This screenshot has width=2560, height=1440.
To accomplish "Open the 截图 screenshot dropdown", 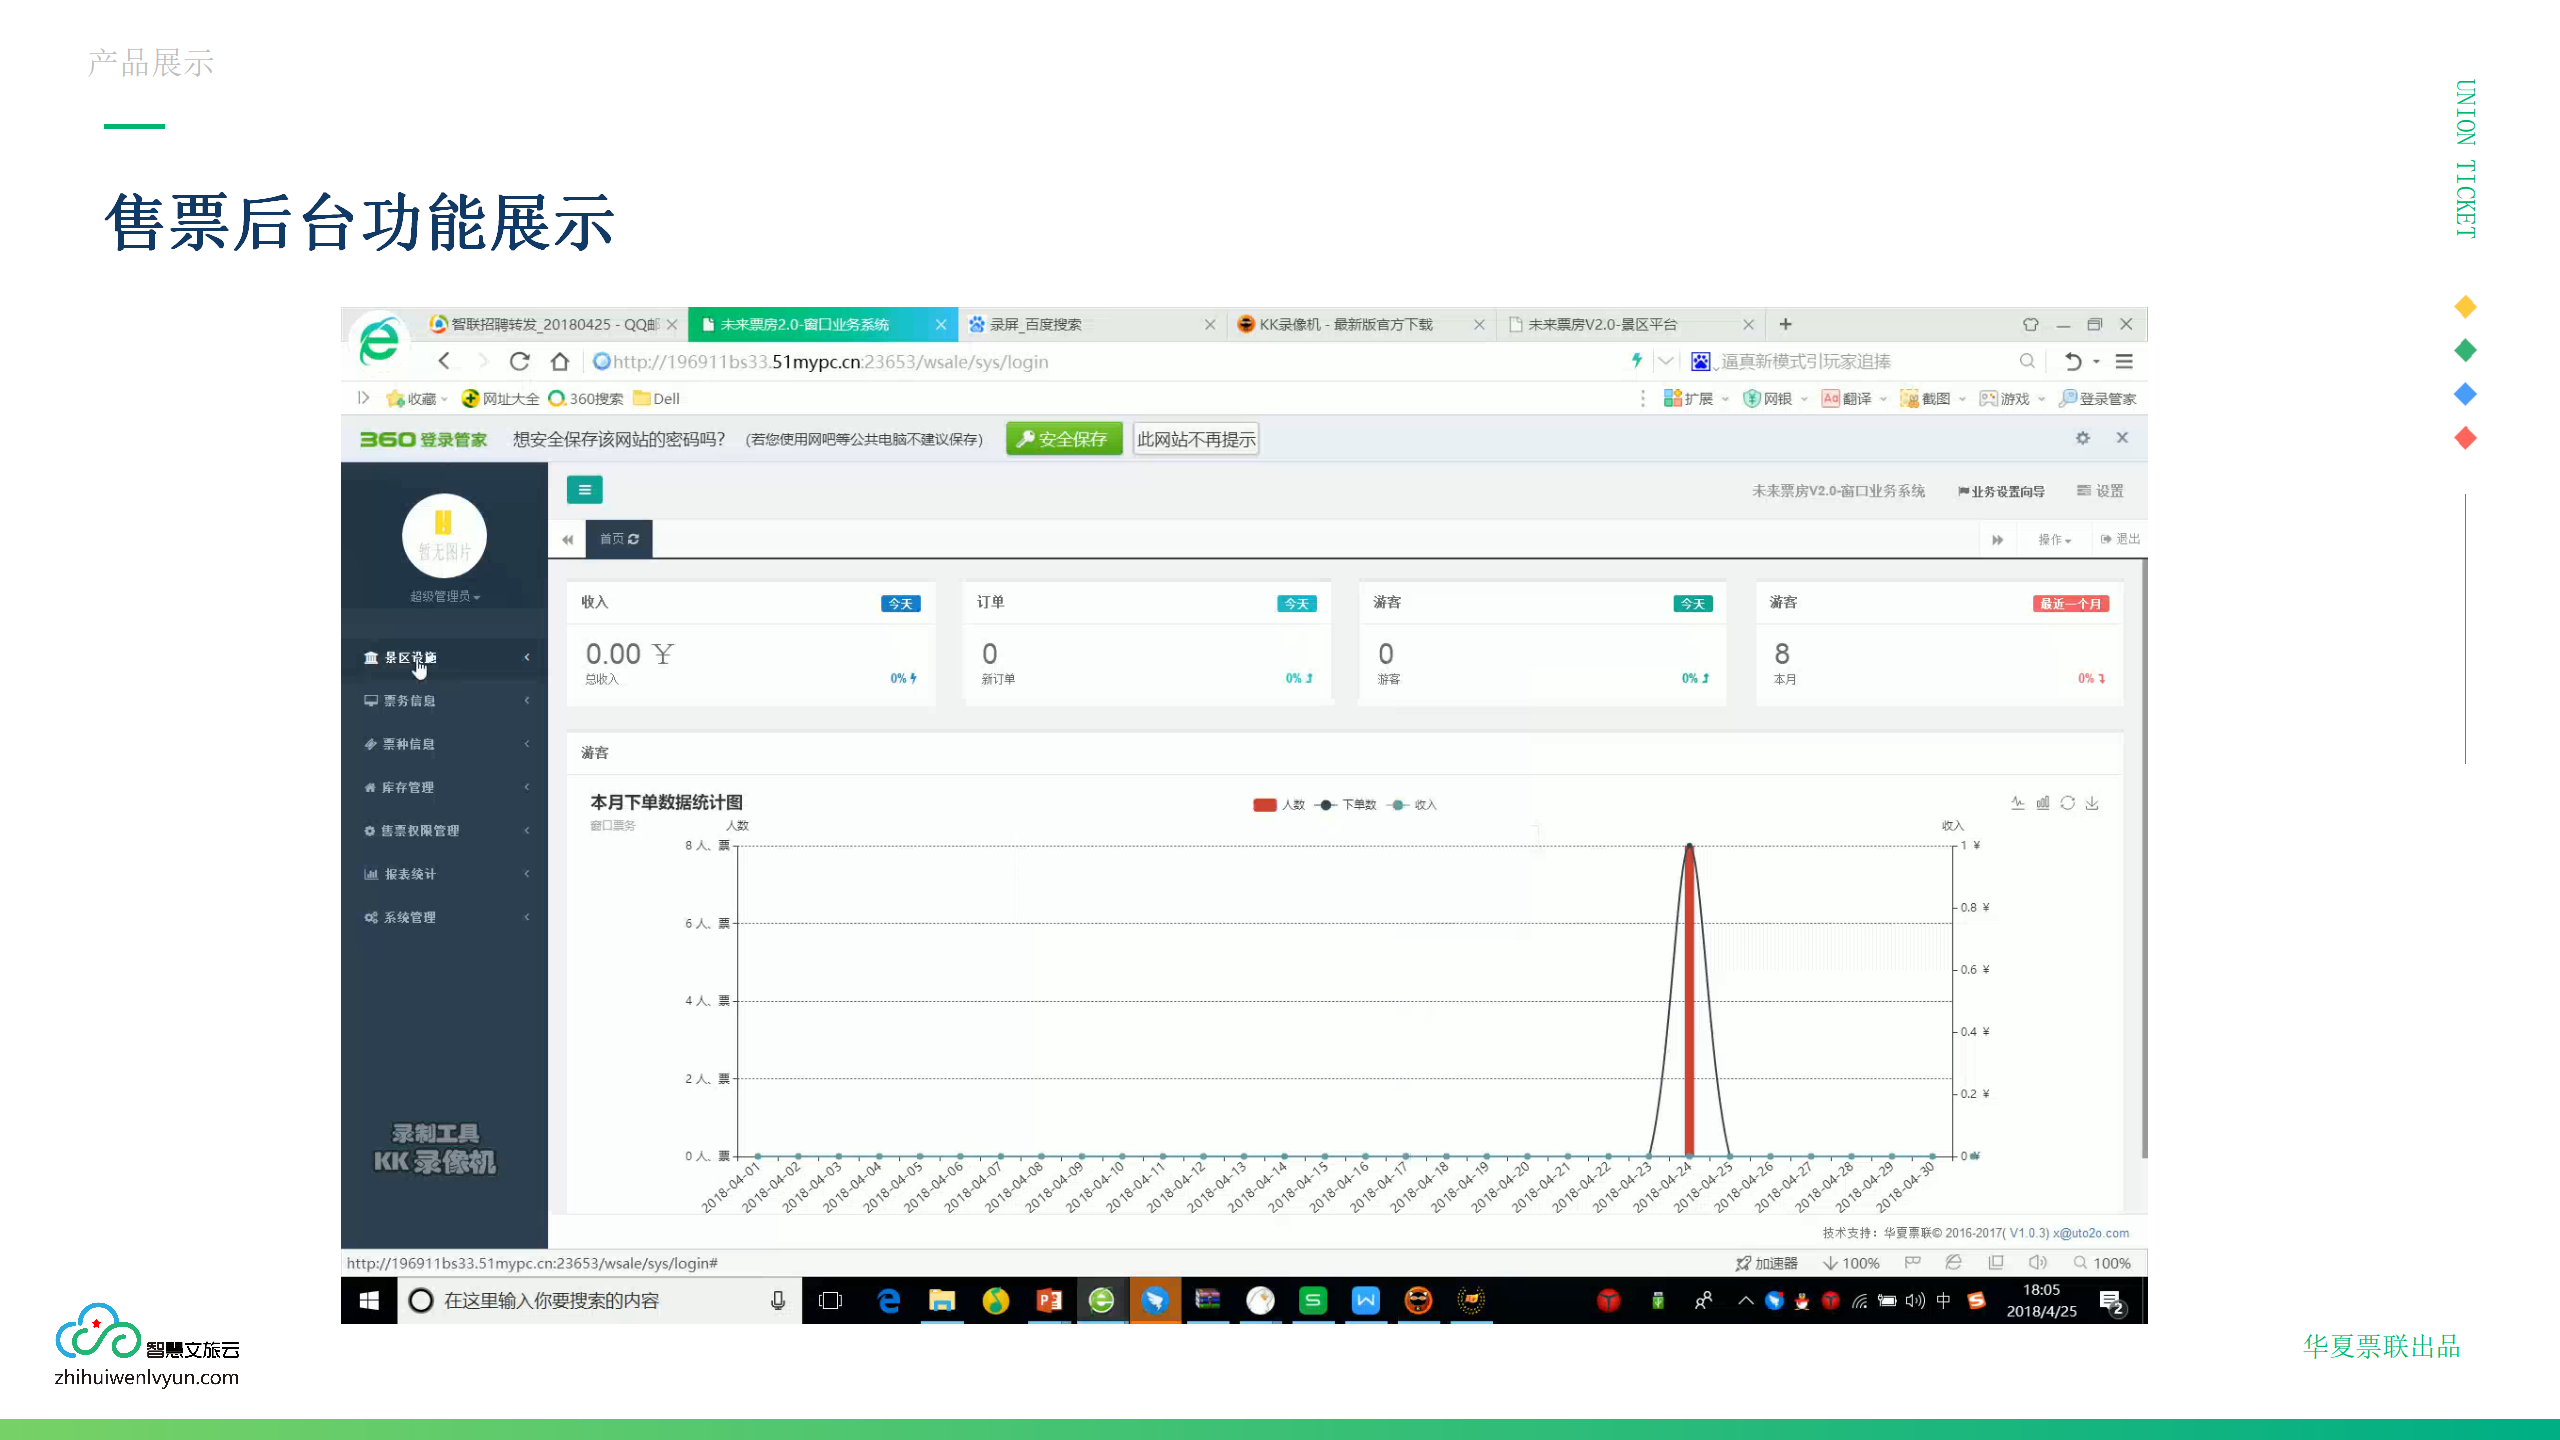I will point(1933,398).
